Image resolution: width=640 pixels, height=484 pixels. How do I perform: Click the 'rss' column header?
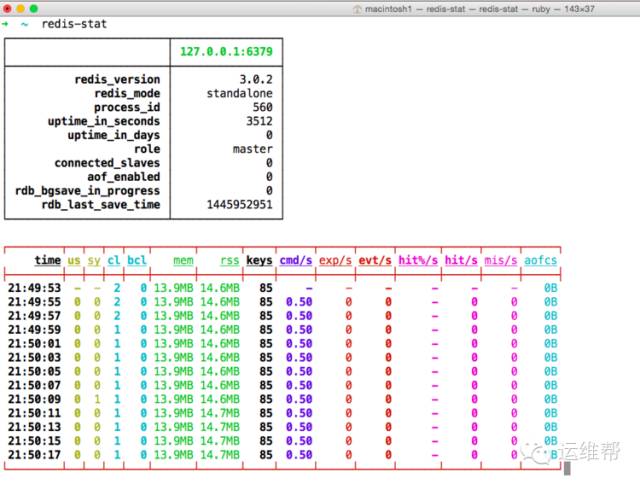229,260
